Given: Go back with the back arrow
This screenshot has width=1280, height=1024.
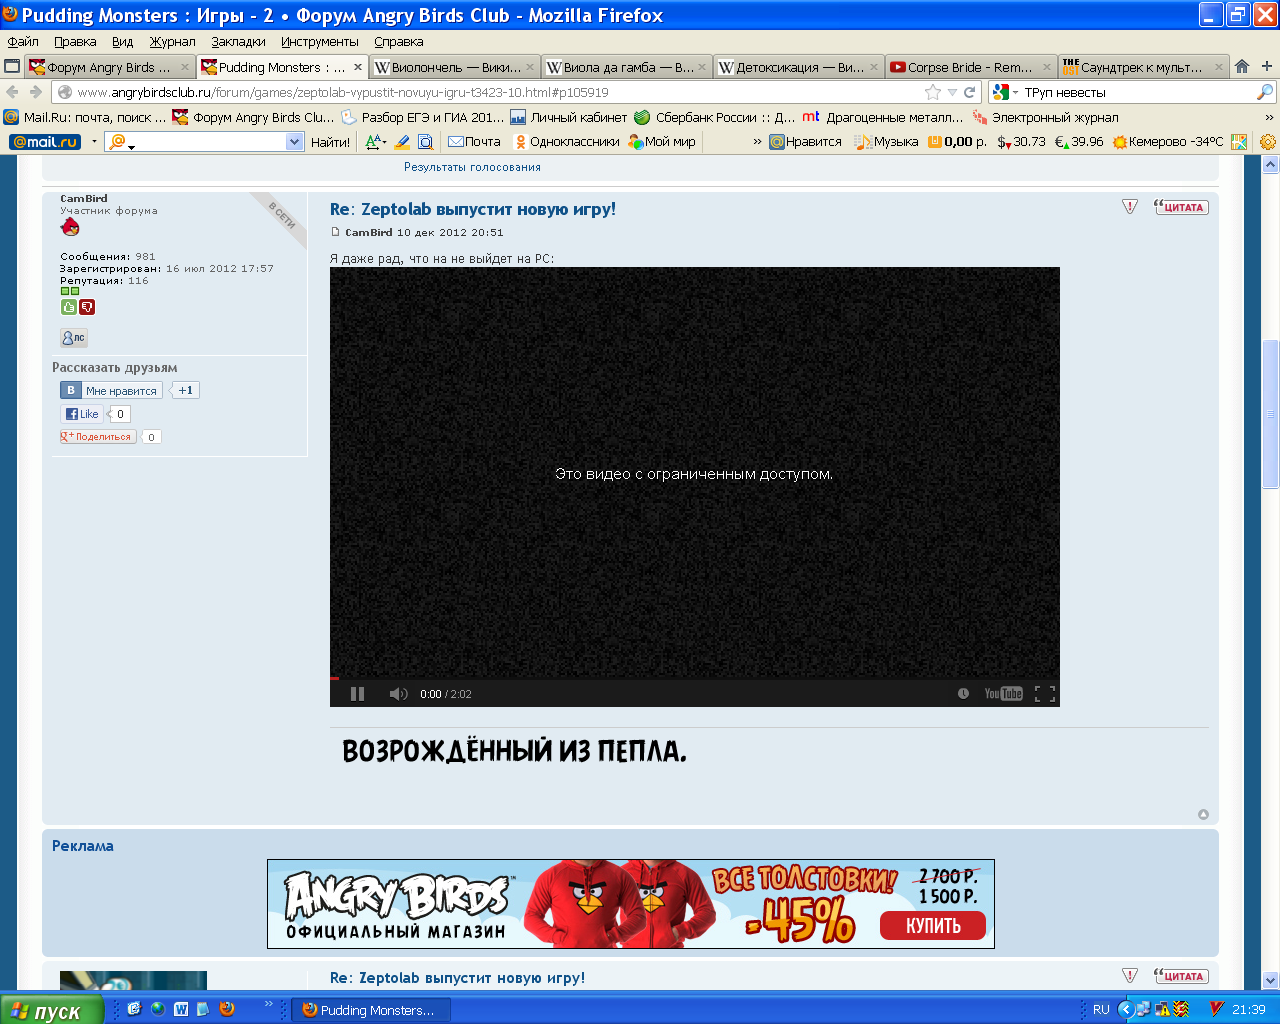Looking at the screenshot, I should point(13,92).
